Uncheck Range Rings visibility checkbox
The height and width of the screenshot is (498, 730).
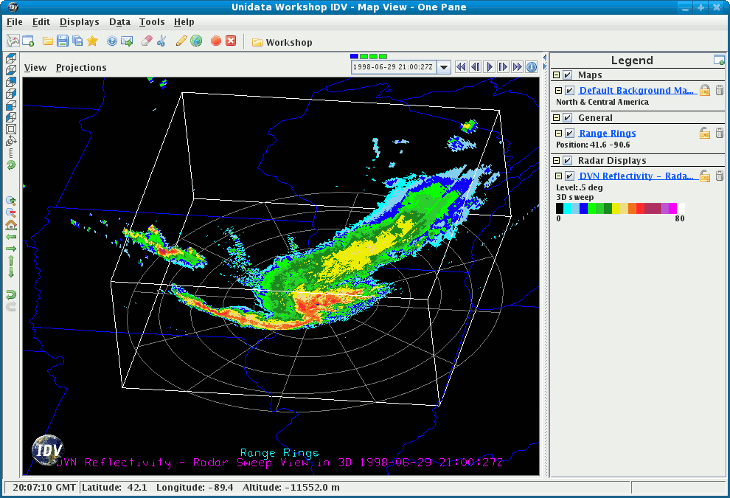[569, 133]
